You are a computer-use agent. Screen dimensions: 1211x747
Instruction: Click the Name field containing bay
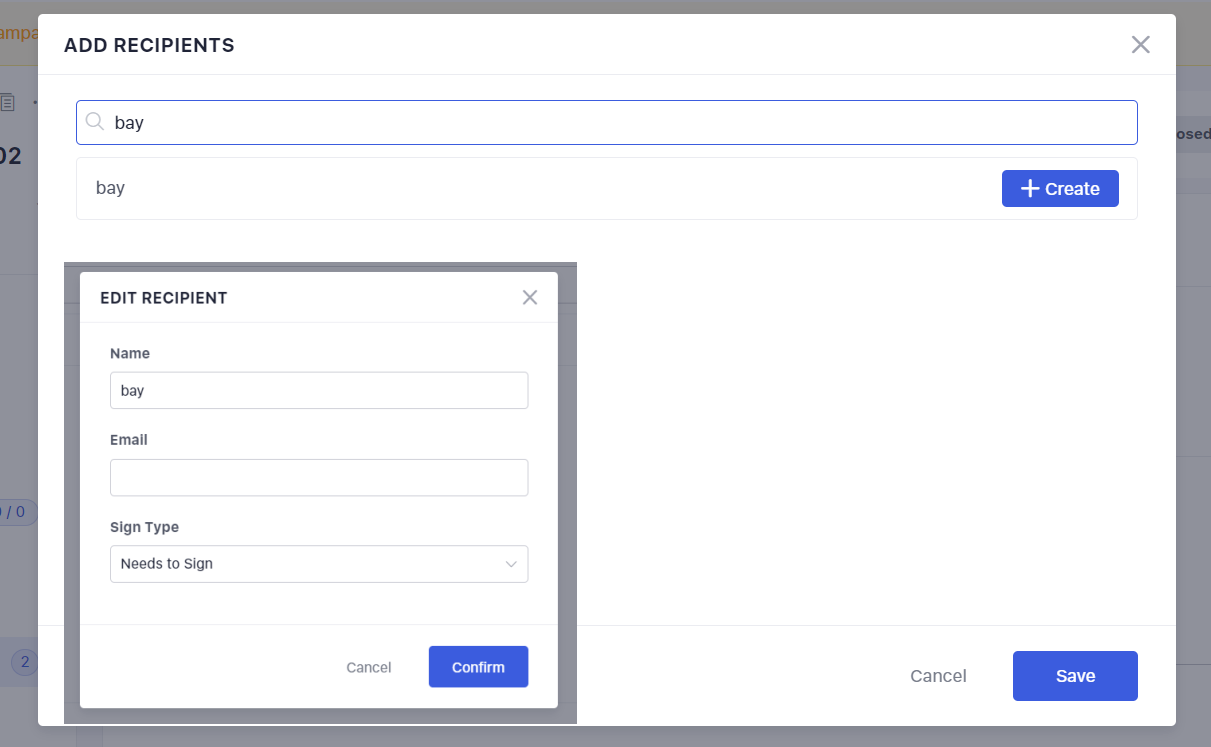318,390
